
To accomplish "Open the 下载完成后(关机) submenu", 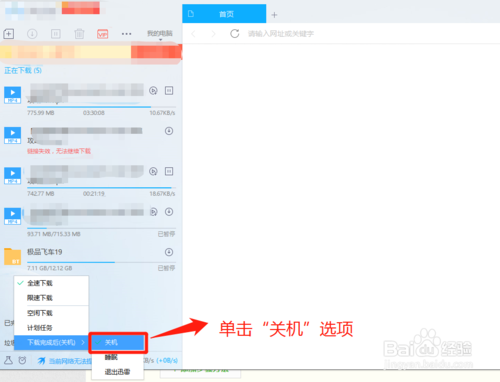I will [x=51, y=342].
